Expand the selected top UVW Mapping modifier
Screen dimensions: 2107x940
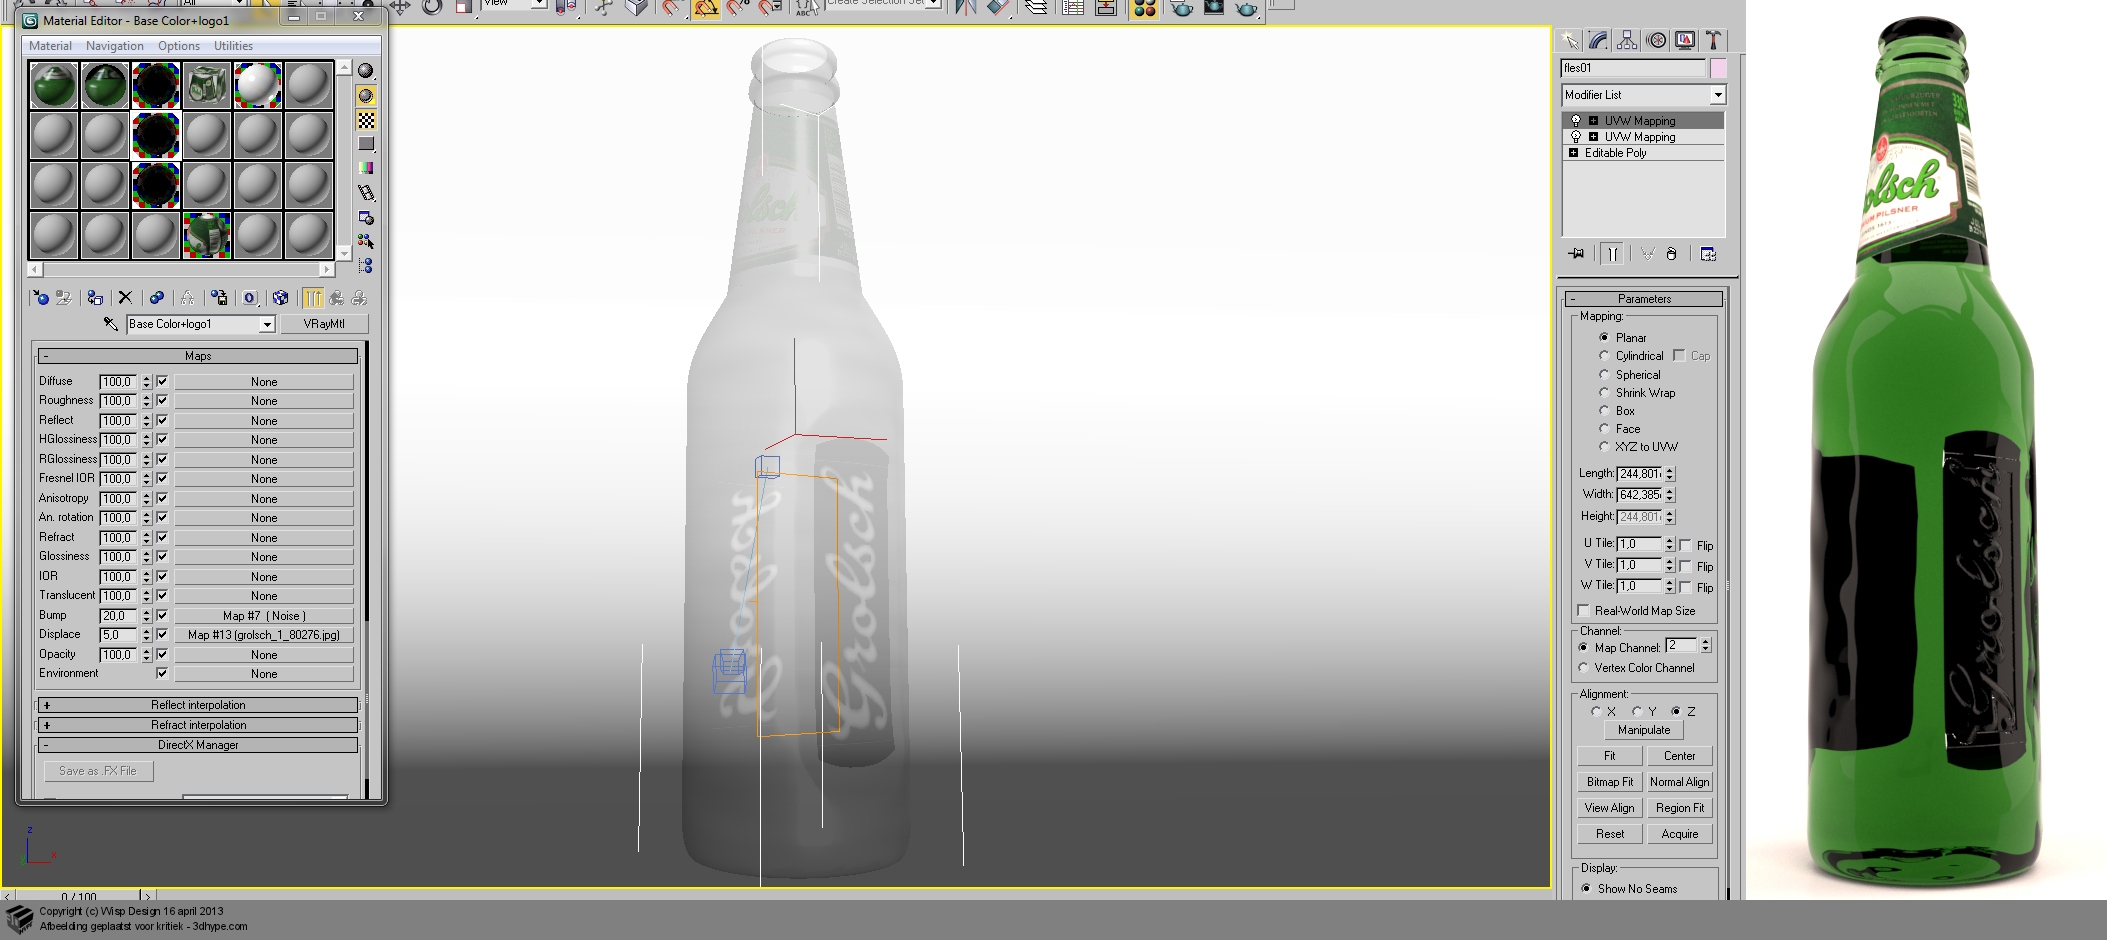point(1594,121)
